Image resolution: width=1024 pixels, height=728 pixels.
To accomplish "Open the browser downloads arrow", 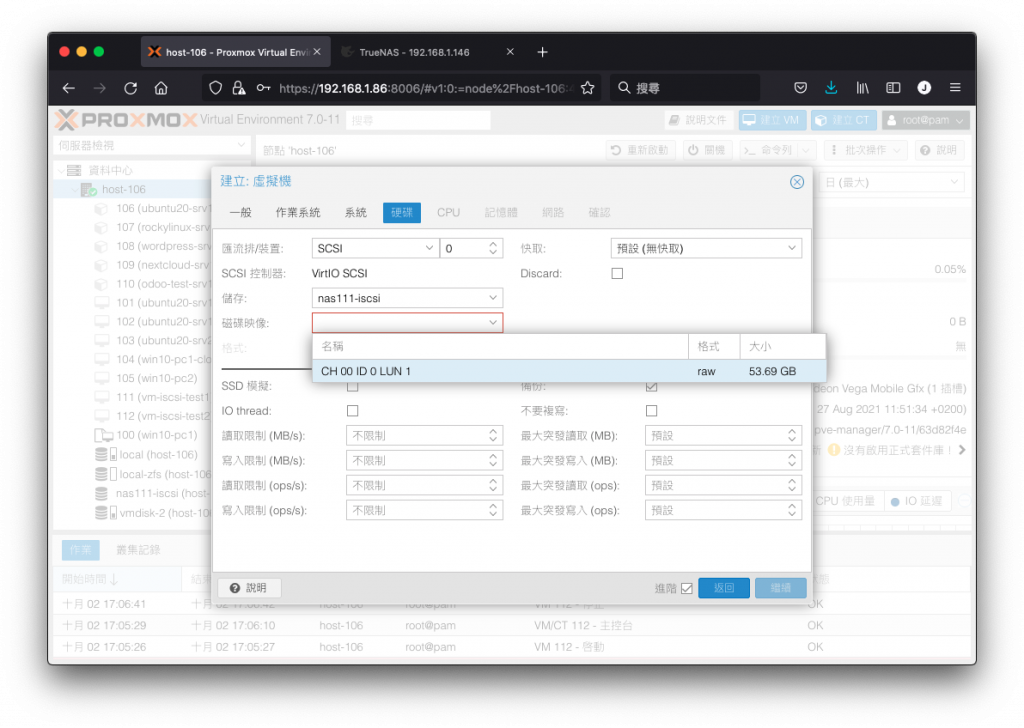I will (x=831, y=88).
